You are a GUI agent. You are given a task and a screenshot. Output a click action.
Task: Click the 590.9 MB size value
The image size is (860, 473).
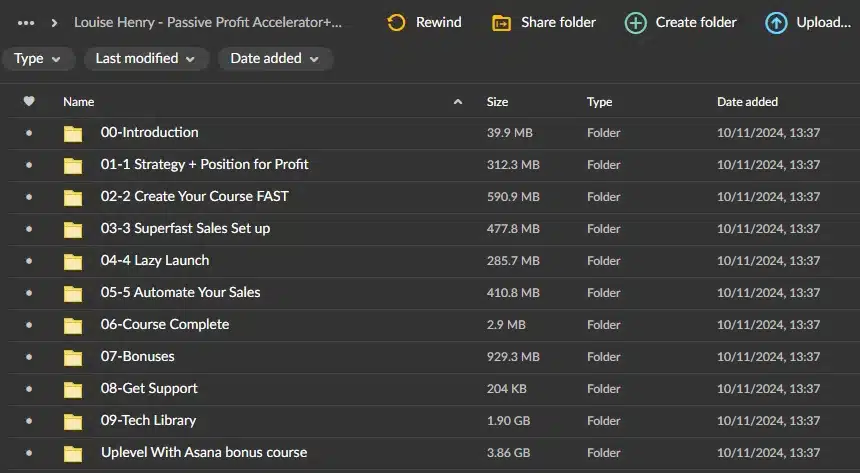point(513,196)
